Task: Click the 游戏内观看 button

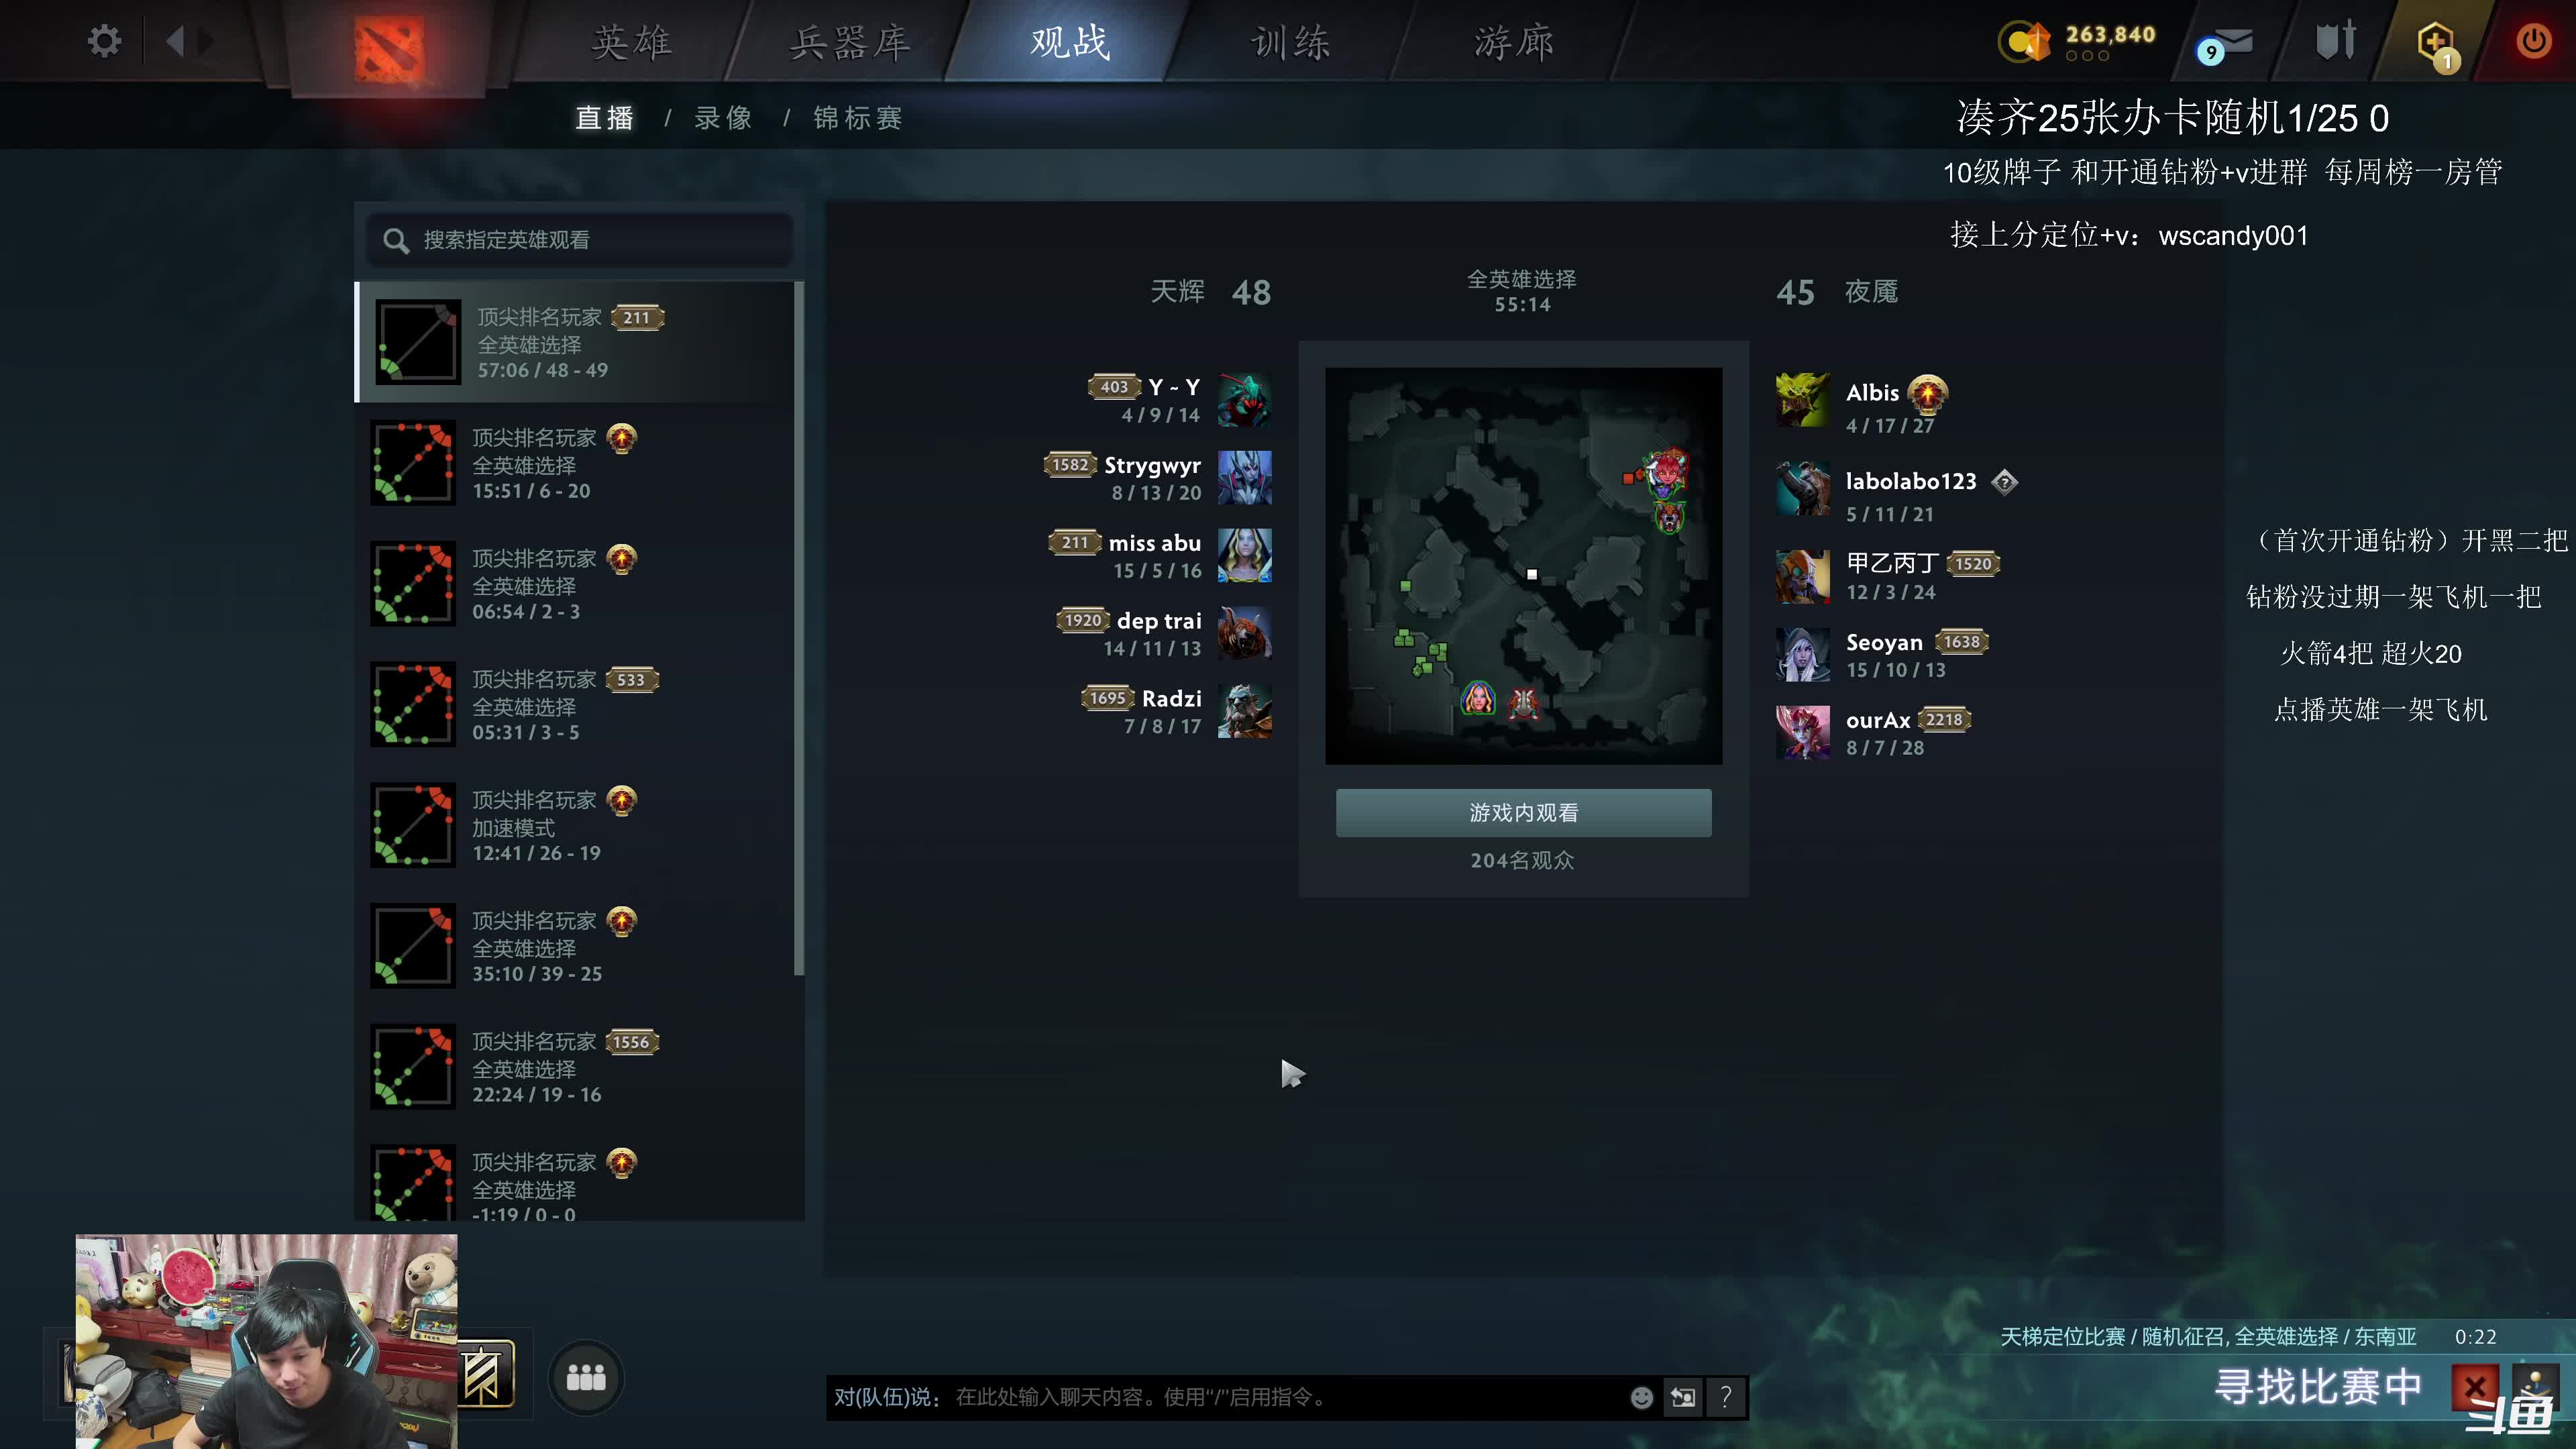Action: pos(1523,813)
